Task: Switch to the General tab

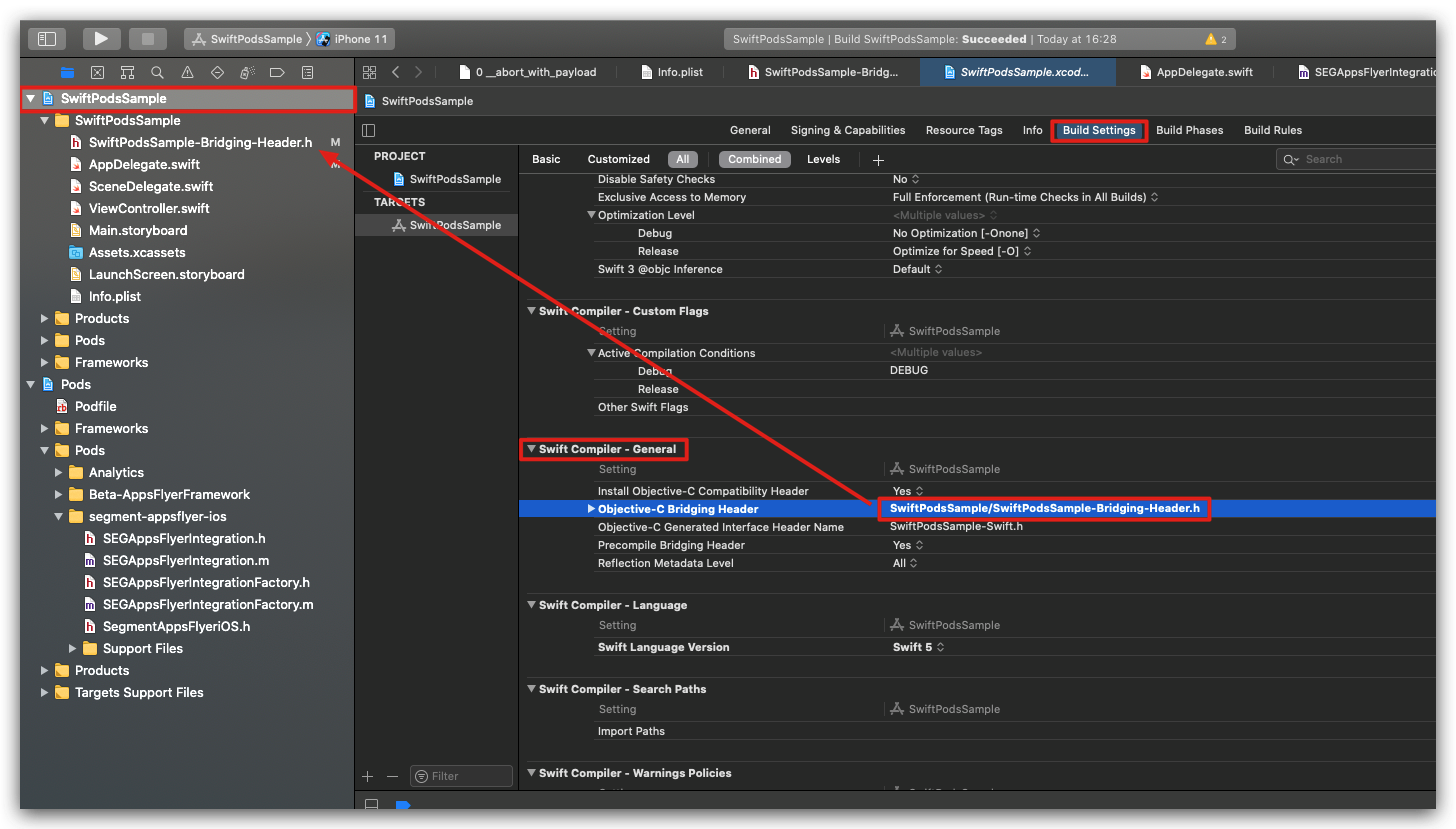Action: (x=750, y=130)
